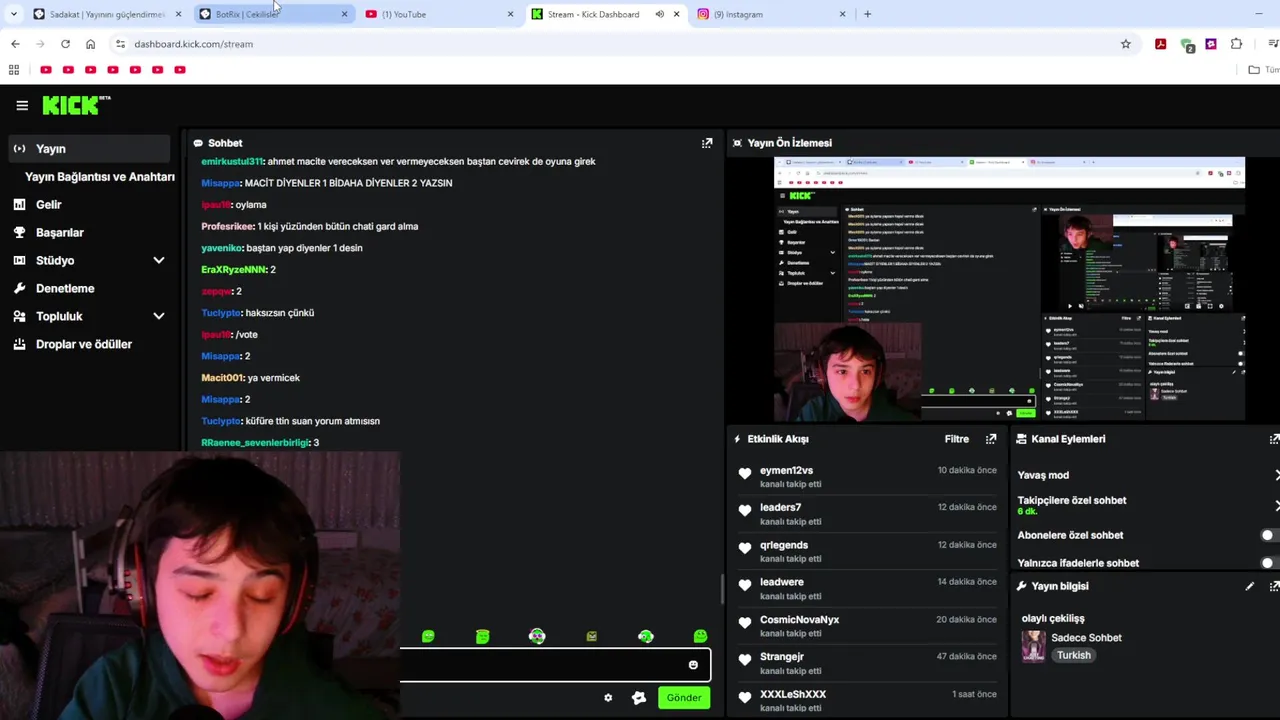1280x720 pixels.
Task: Open the purple extension icon
Action: coord(1211,44)
